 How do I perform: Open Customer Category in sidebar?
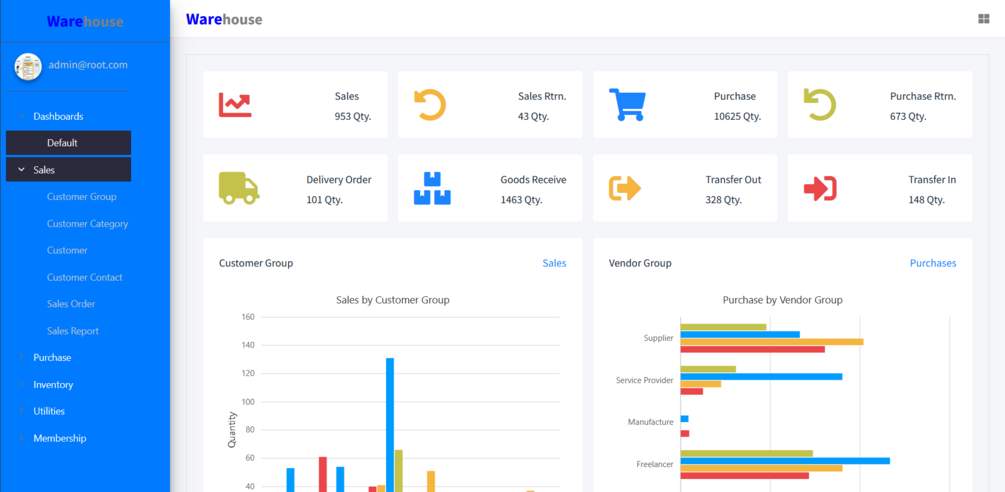[87, 224]
